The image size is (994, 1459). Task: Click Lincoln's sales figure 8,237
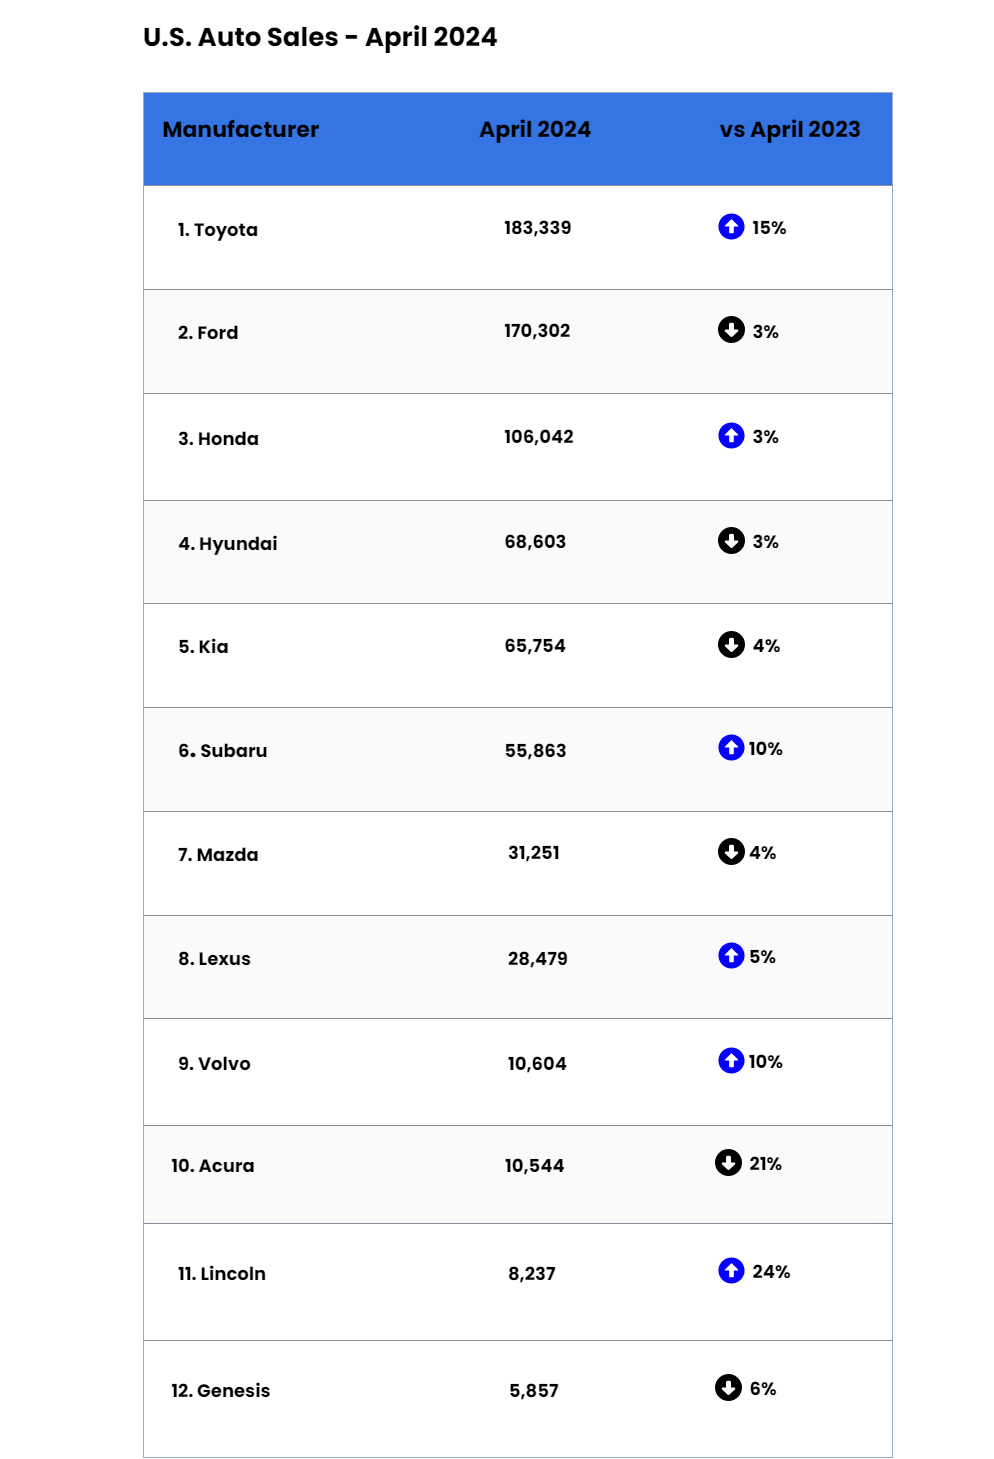pyautogui.click(x=532, y=1274)
